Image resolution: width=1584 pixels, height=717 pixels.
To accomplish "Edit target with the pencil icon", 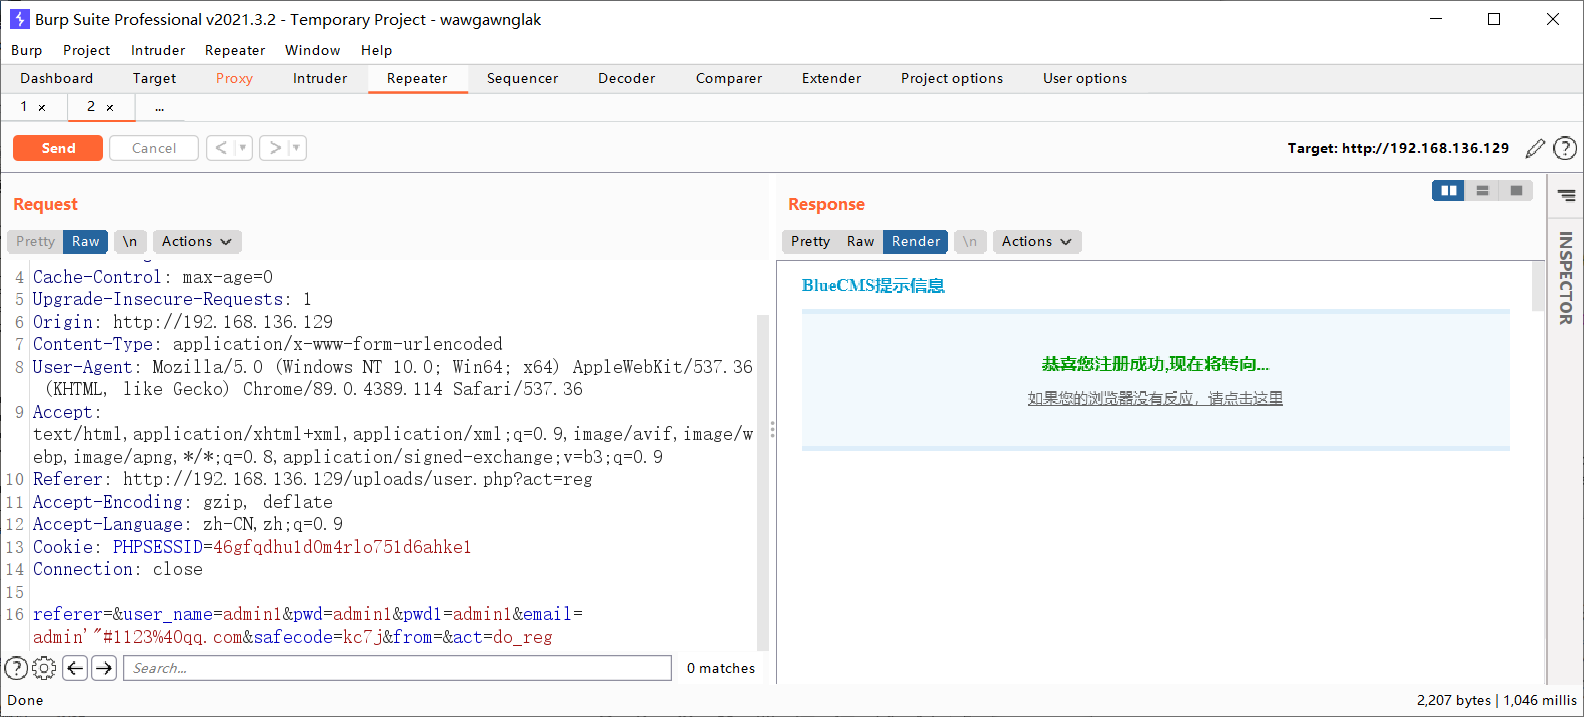I will click(x=1535, y=148).
